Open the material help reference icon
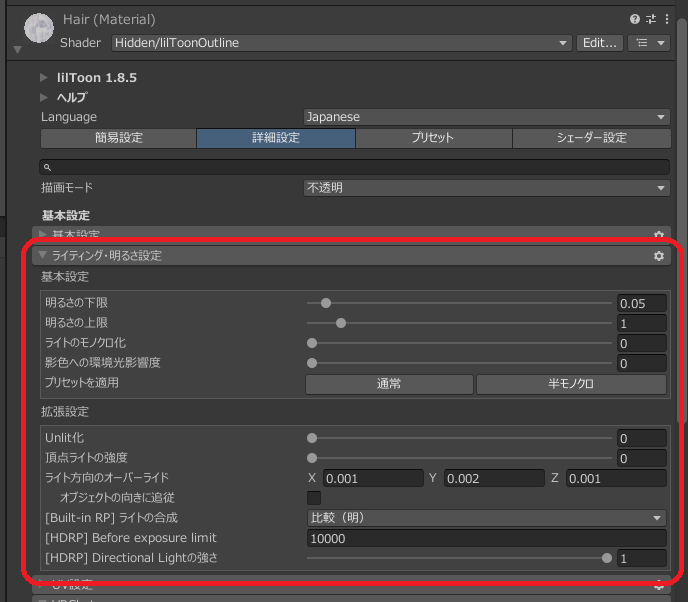The width and height of the screenshot is (688, 602). 634,19
